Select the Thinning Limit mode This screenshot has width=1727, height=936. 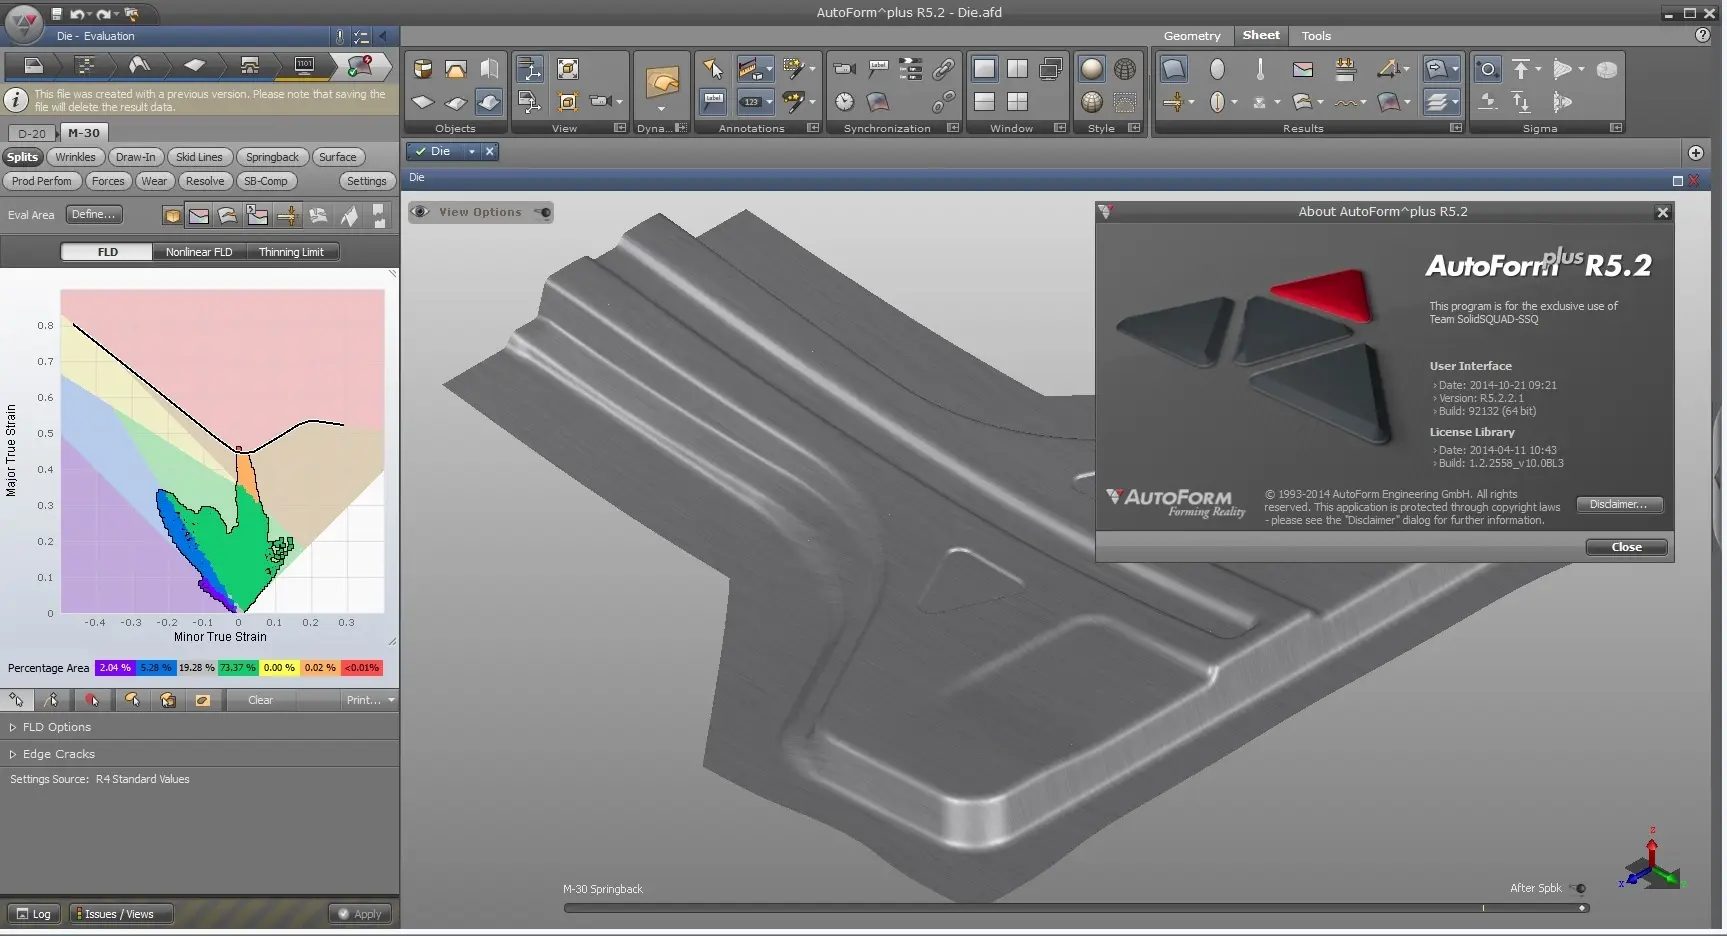291,252
